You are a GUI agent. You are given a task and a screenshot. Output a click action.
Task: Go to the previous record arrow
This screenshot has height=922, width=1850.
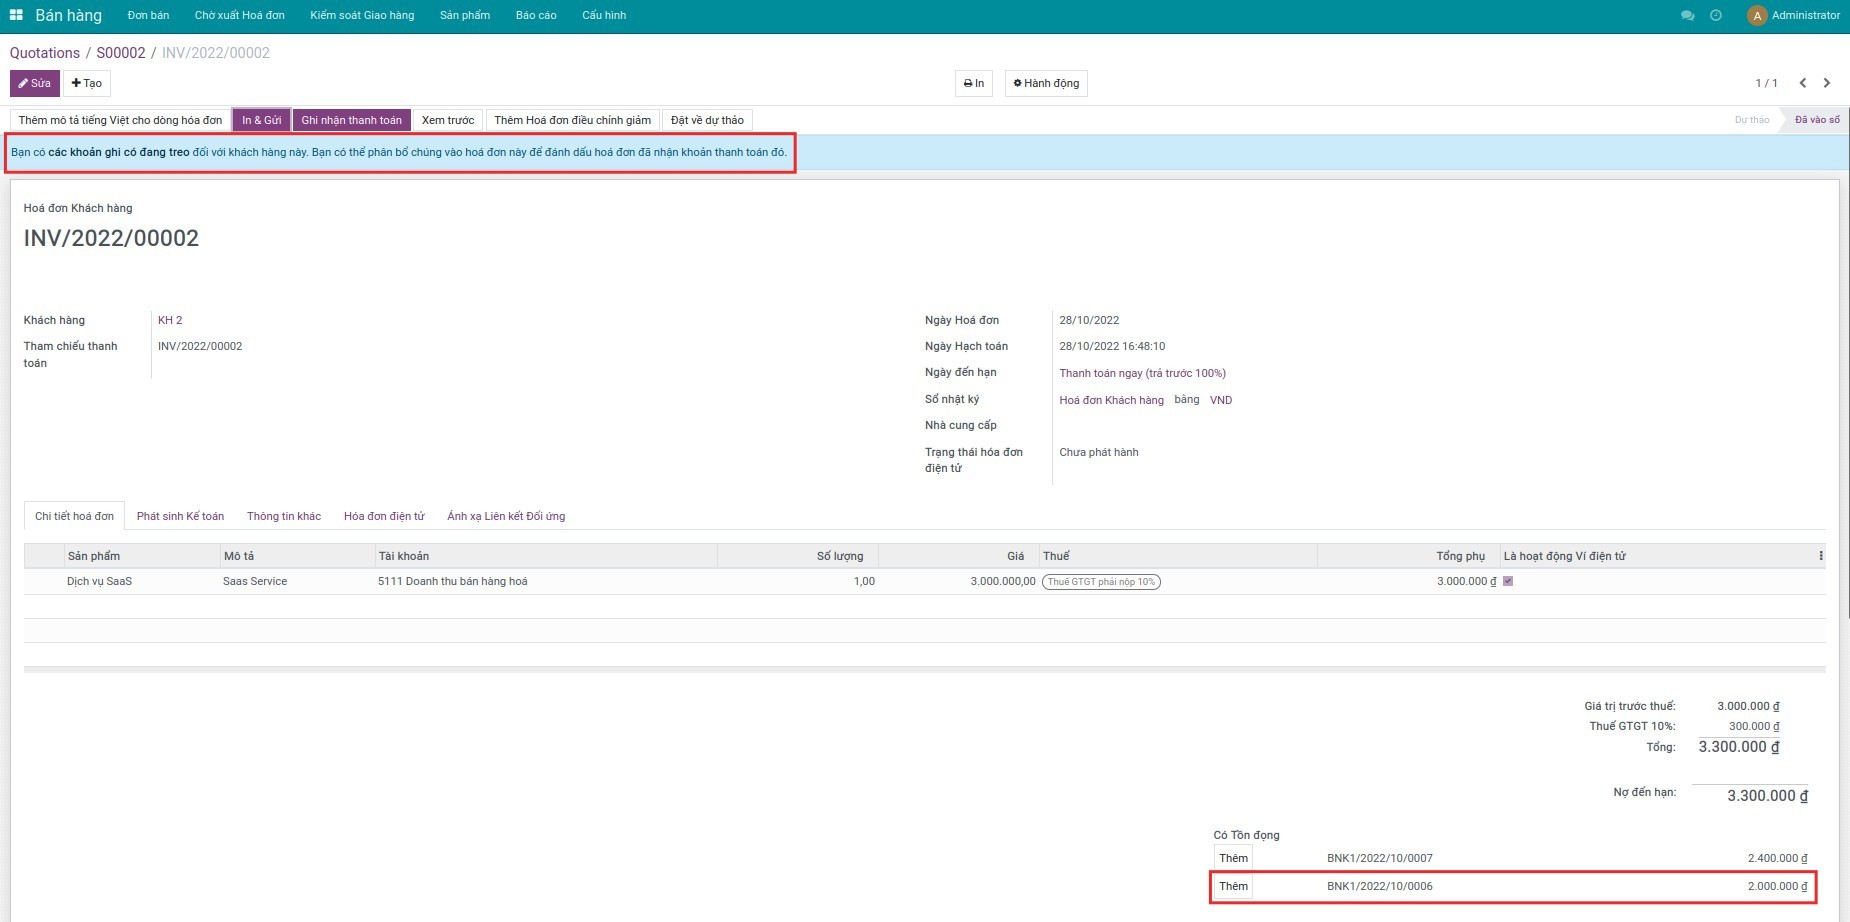pyautogui.click(x=1802, y=83)
